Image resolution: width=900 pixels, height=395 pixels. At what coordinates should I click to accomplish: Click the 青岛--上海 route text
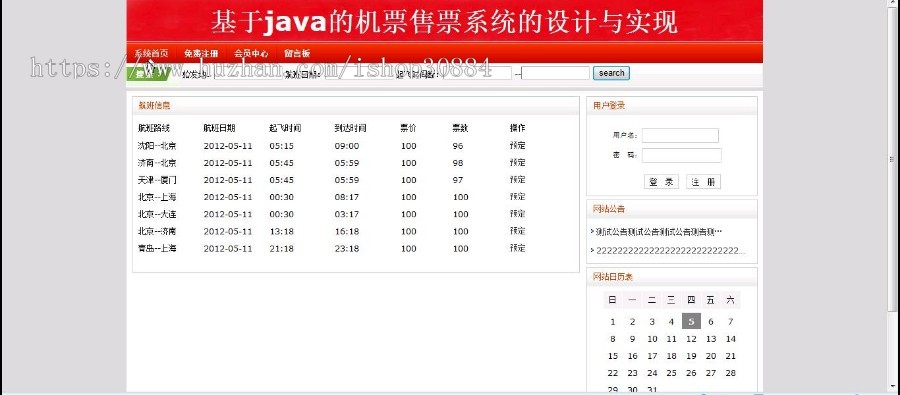coord(157,249)
